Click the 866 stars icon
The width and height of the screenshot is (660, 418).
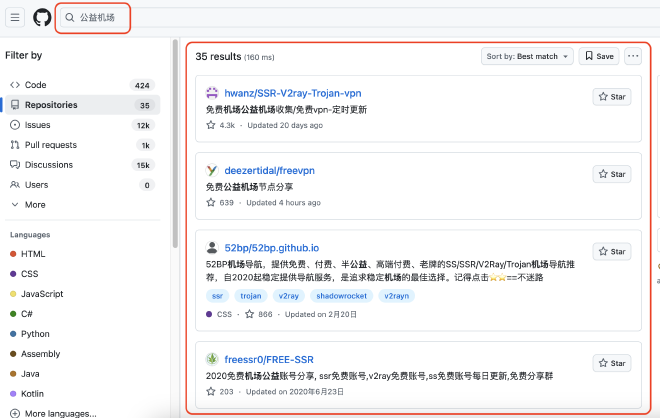250,314
